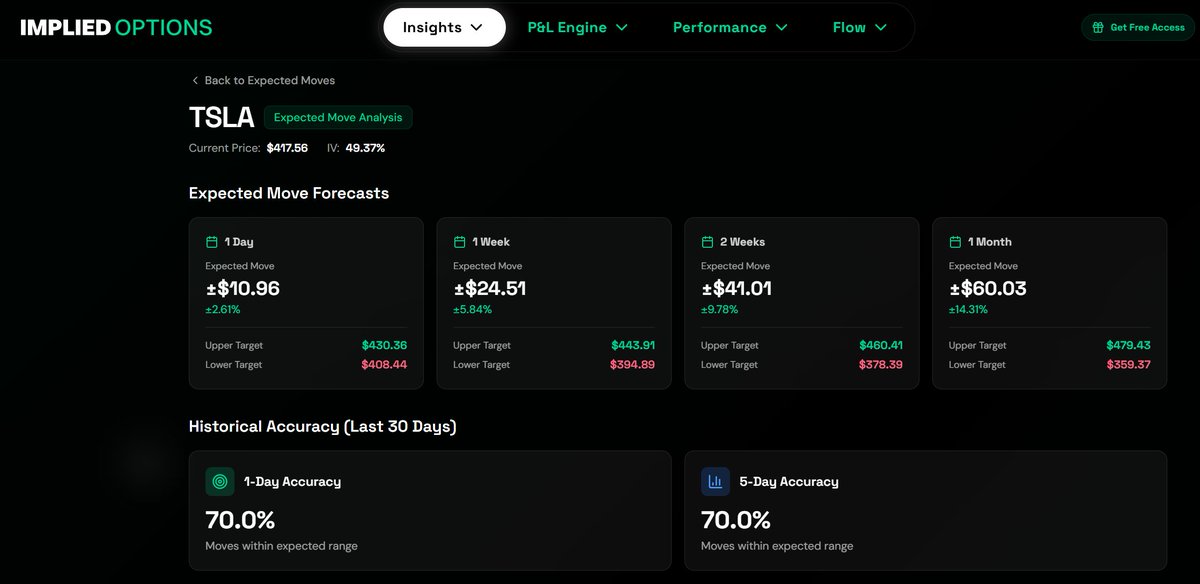Click the upper target $443.91

pyautogui.click(x=633, y=345)
